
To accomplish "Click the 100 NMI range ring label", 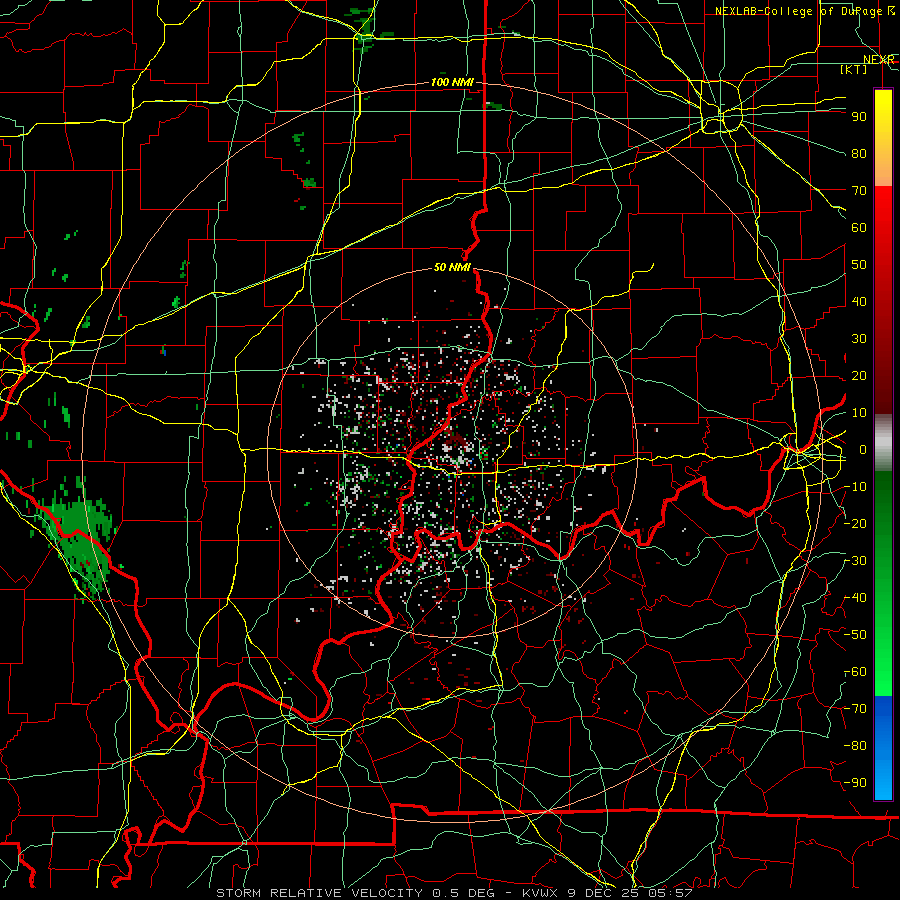I will click(452, 83).
